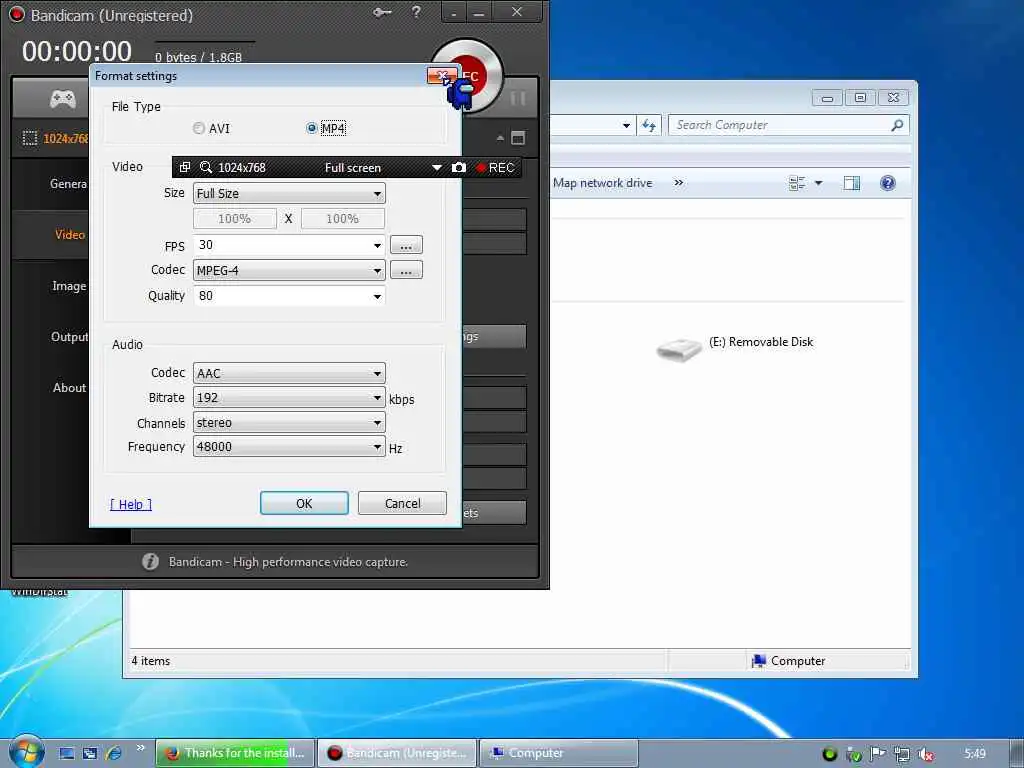Open the audio Codec dropdown AAC

(x=289, y=374)
